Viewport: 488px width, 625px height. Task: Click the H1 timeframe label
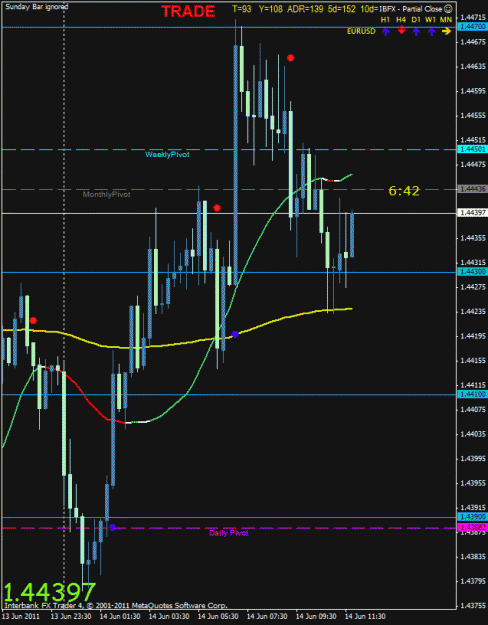tap(385, 19)
